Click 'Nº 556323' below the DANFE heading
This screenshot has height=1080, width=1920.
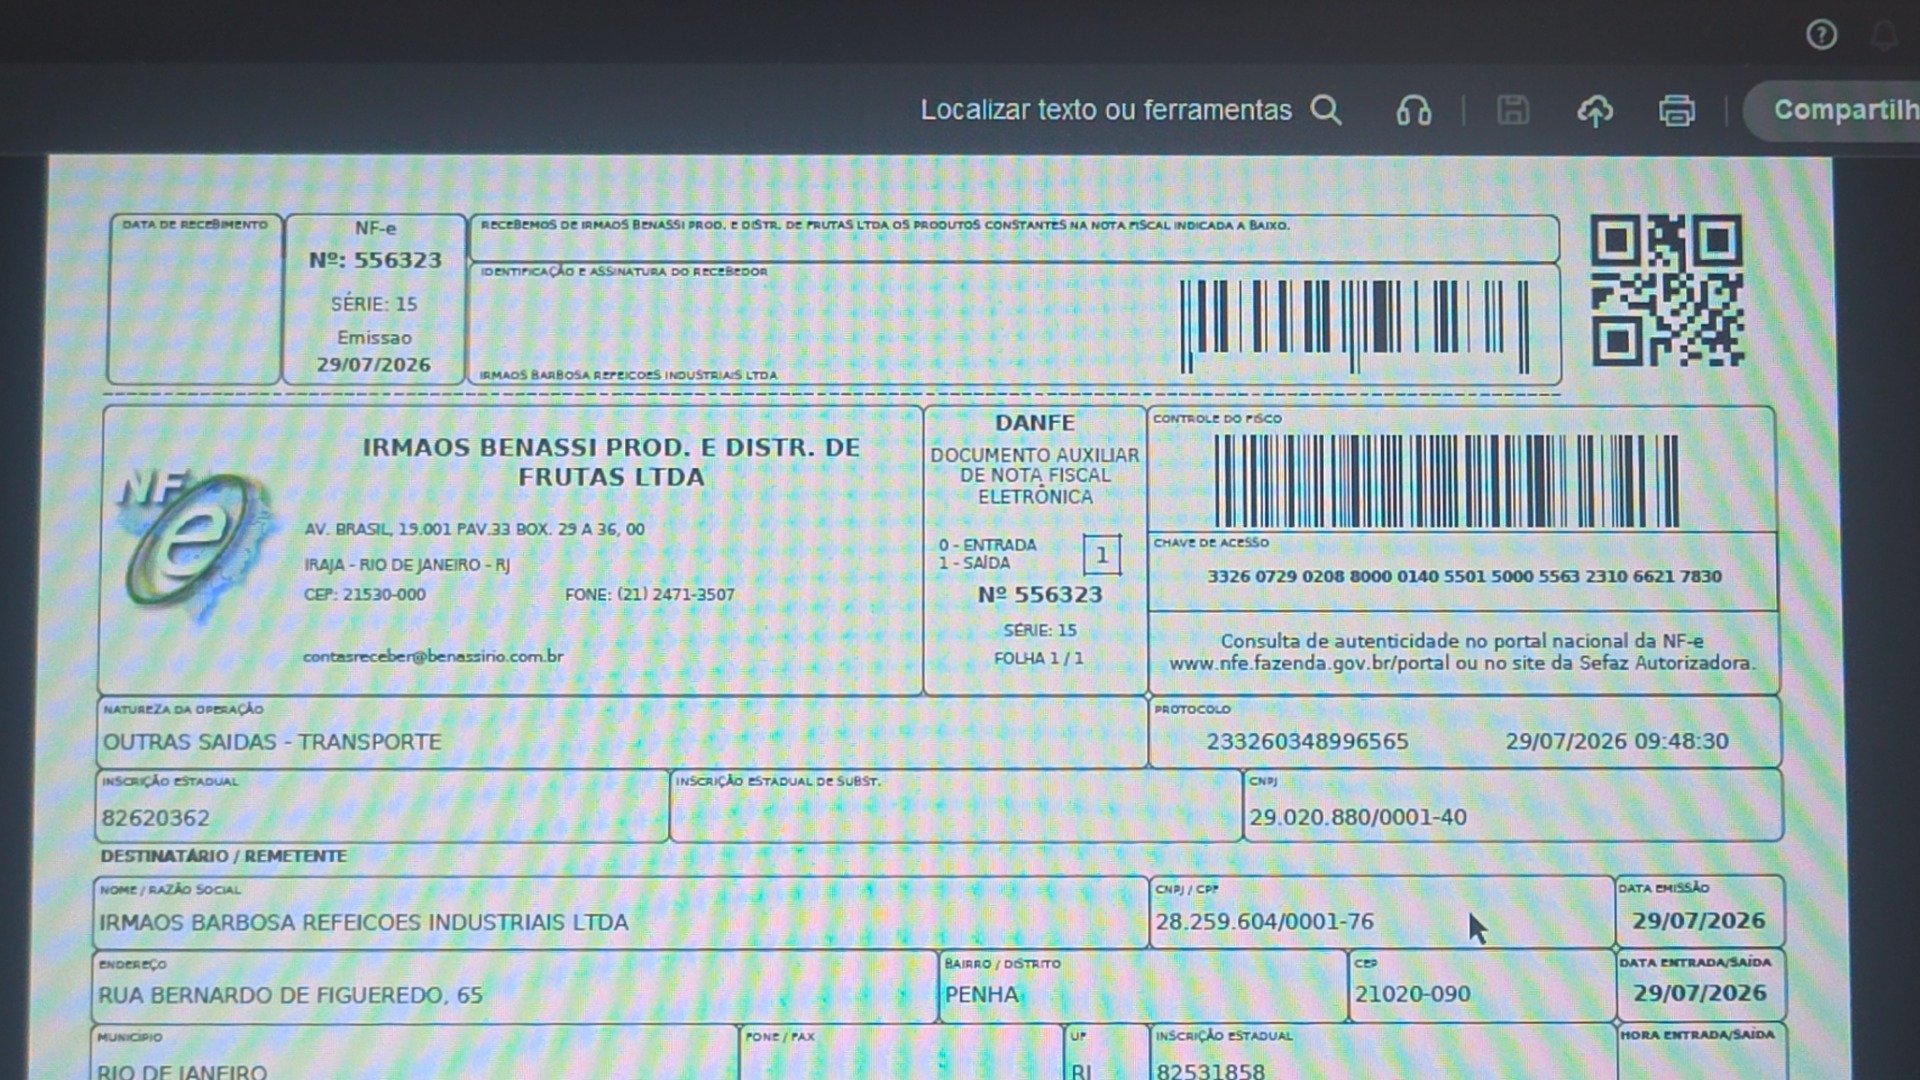point(1040,595)
